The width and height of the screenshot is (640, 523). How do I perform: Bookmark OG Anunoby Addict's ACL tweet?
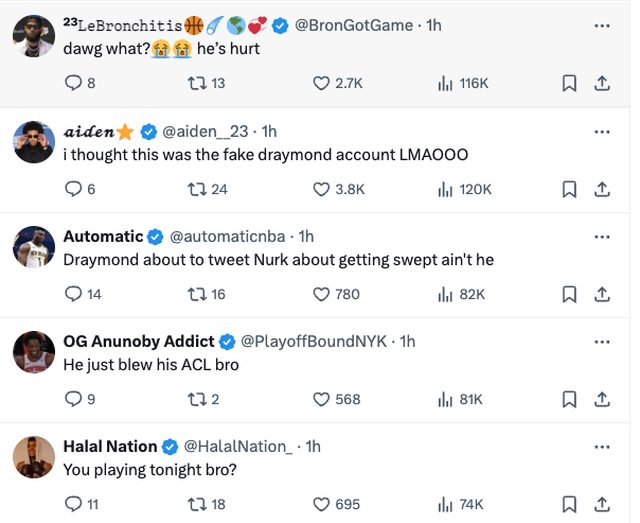pos(569,399)
